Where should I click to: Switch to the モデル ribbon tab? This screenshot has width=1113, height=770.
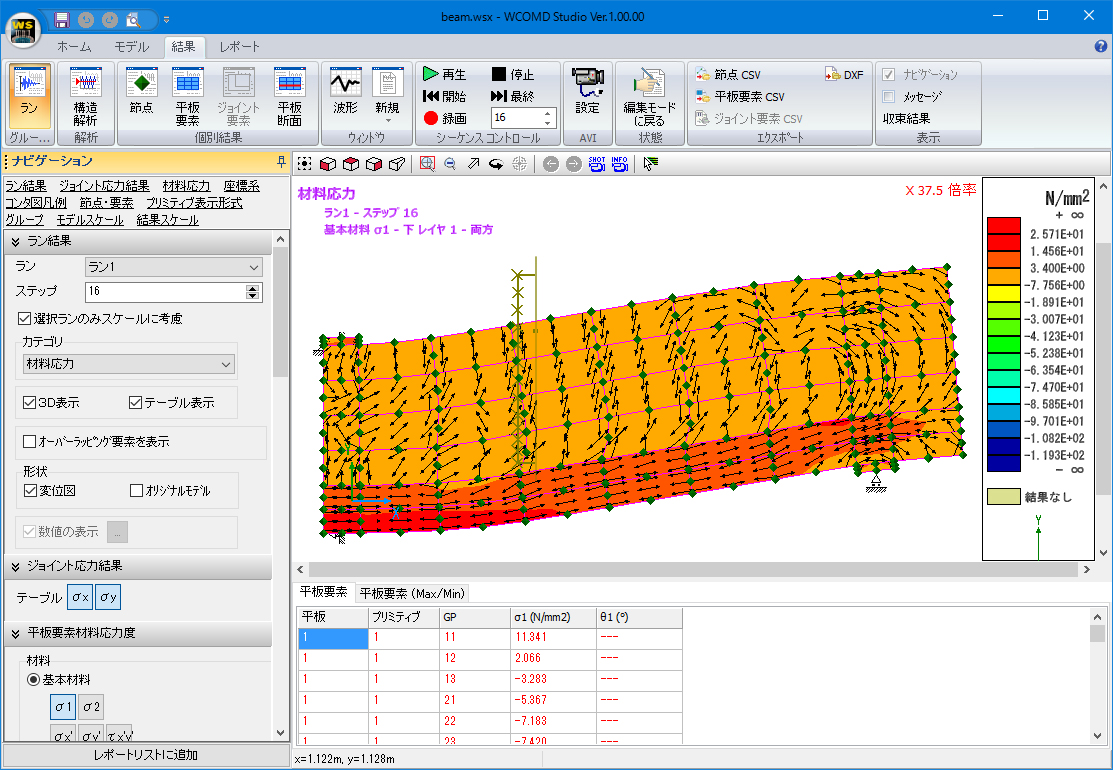(x=131, y=47)
